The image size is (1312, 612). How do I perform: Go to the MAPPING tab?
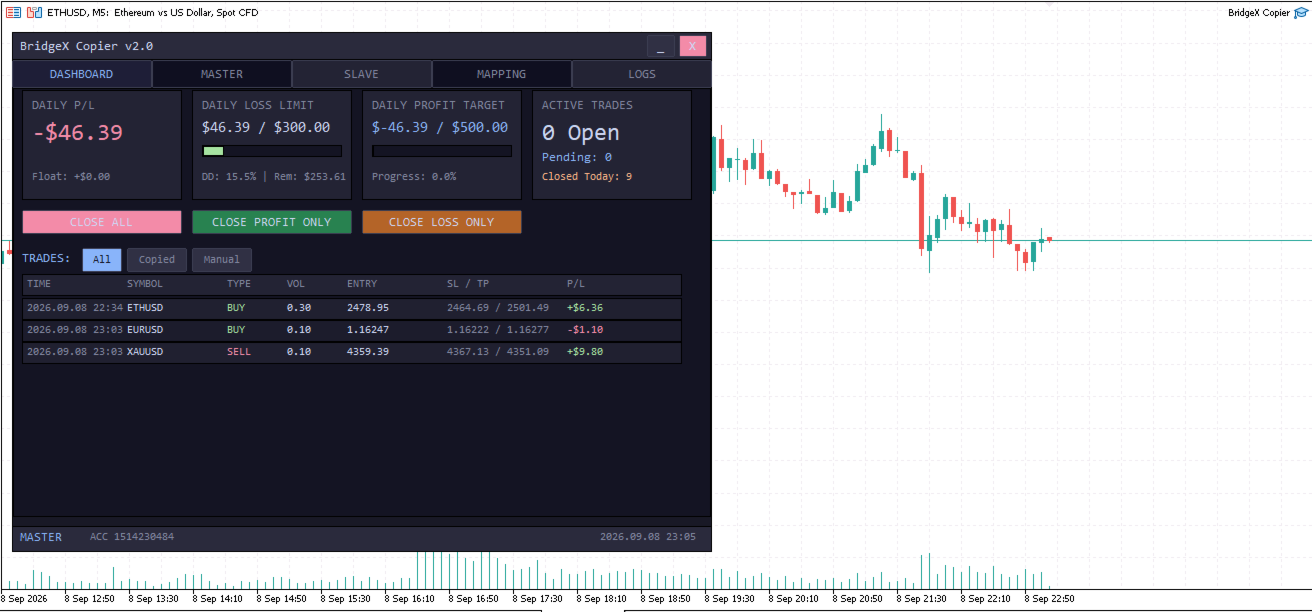tap(502, 74)
